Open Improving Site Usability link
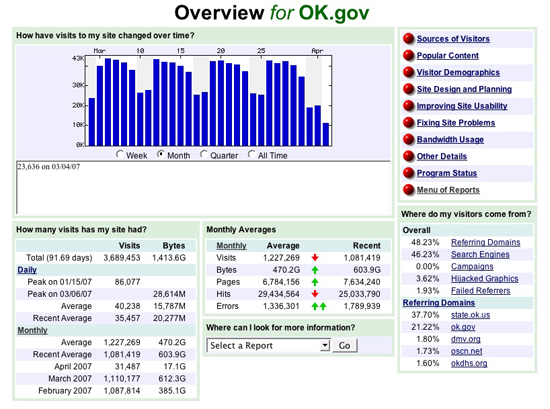The image size is (550, 409). tap(462, 106)
